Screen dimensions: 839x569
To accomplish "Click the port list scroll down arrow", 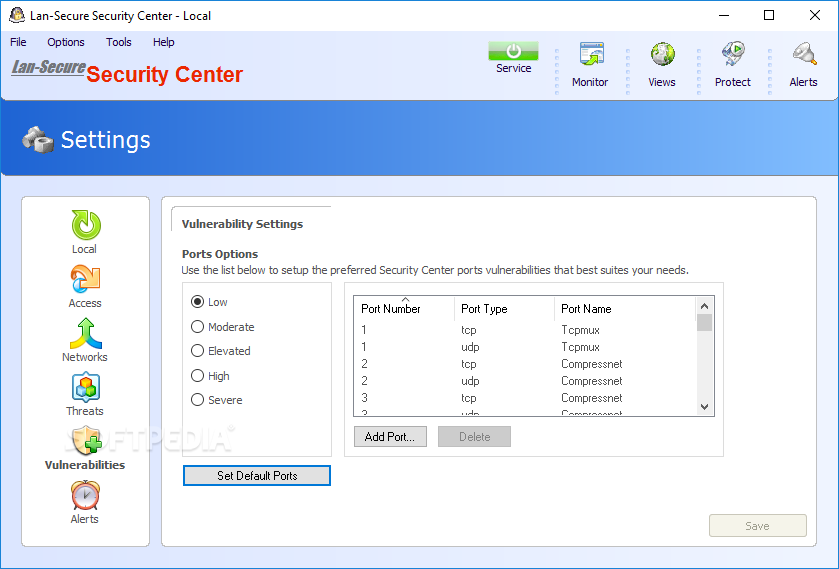I will [705, 407].
